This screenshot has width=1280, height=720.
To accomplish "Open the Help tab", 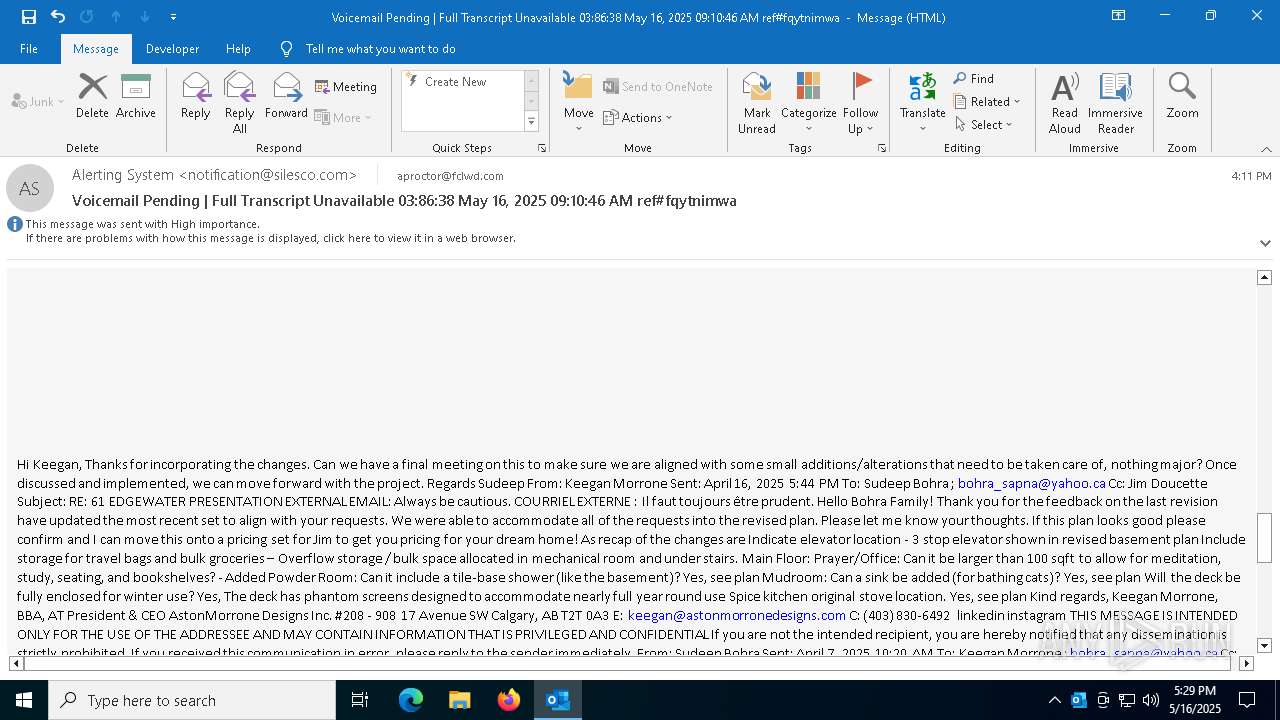I will tap(238, 49).
